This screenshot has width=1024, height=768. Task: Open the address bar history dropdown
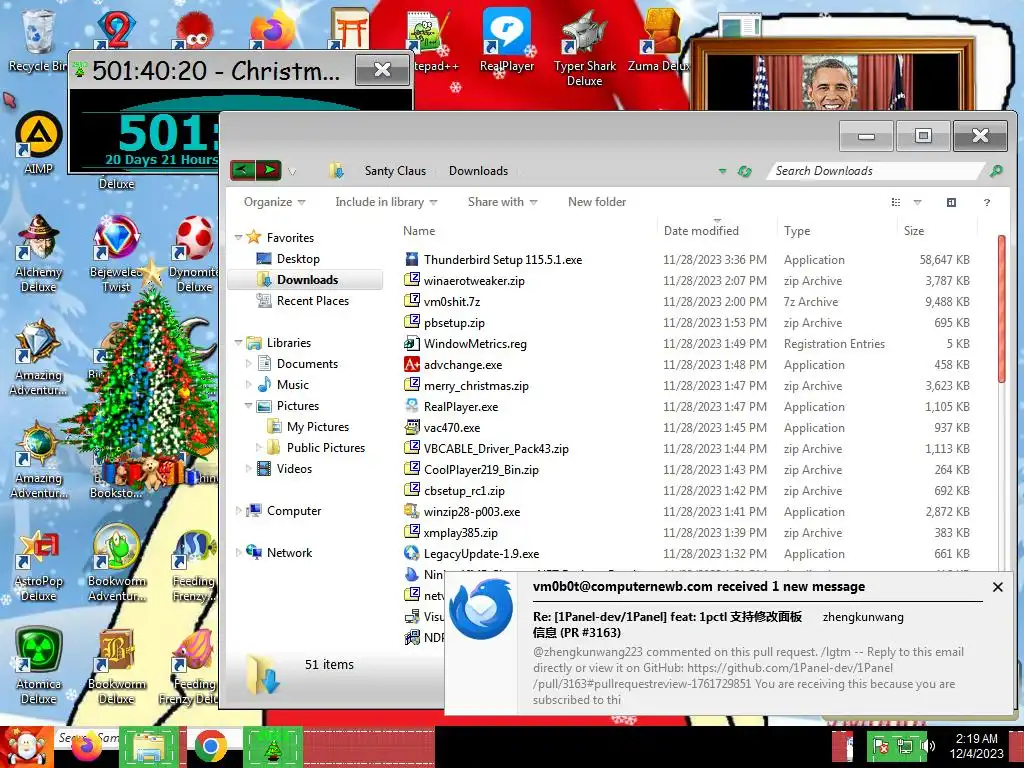point(722,171)
